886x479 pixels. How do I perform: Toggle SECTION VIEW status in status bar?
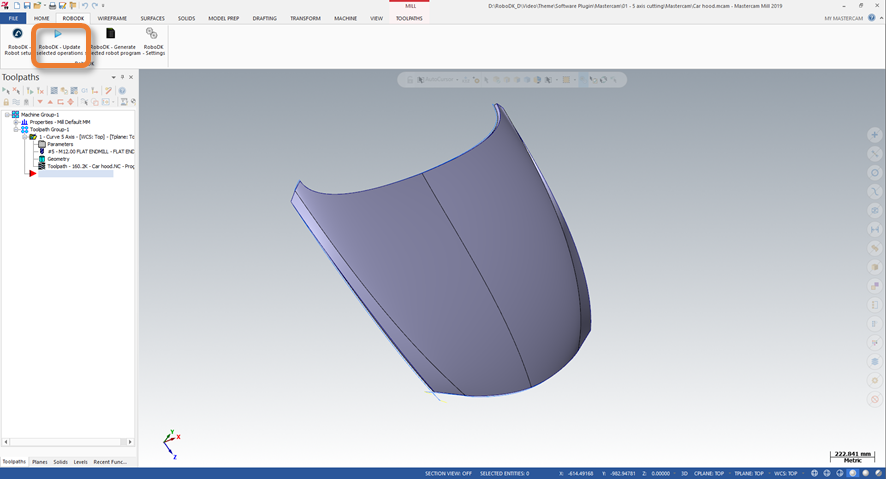coord(448,473)
